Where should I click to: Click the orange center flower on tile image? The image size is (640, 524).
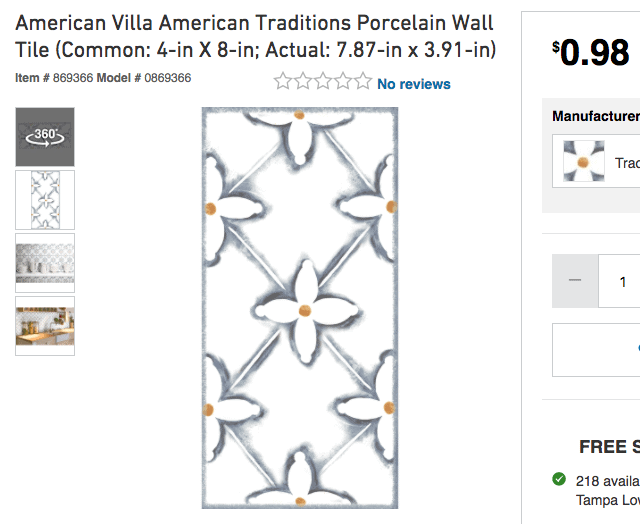pos(304,311)
